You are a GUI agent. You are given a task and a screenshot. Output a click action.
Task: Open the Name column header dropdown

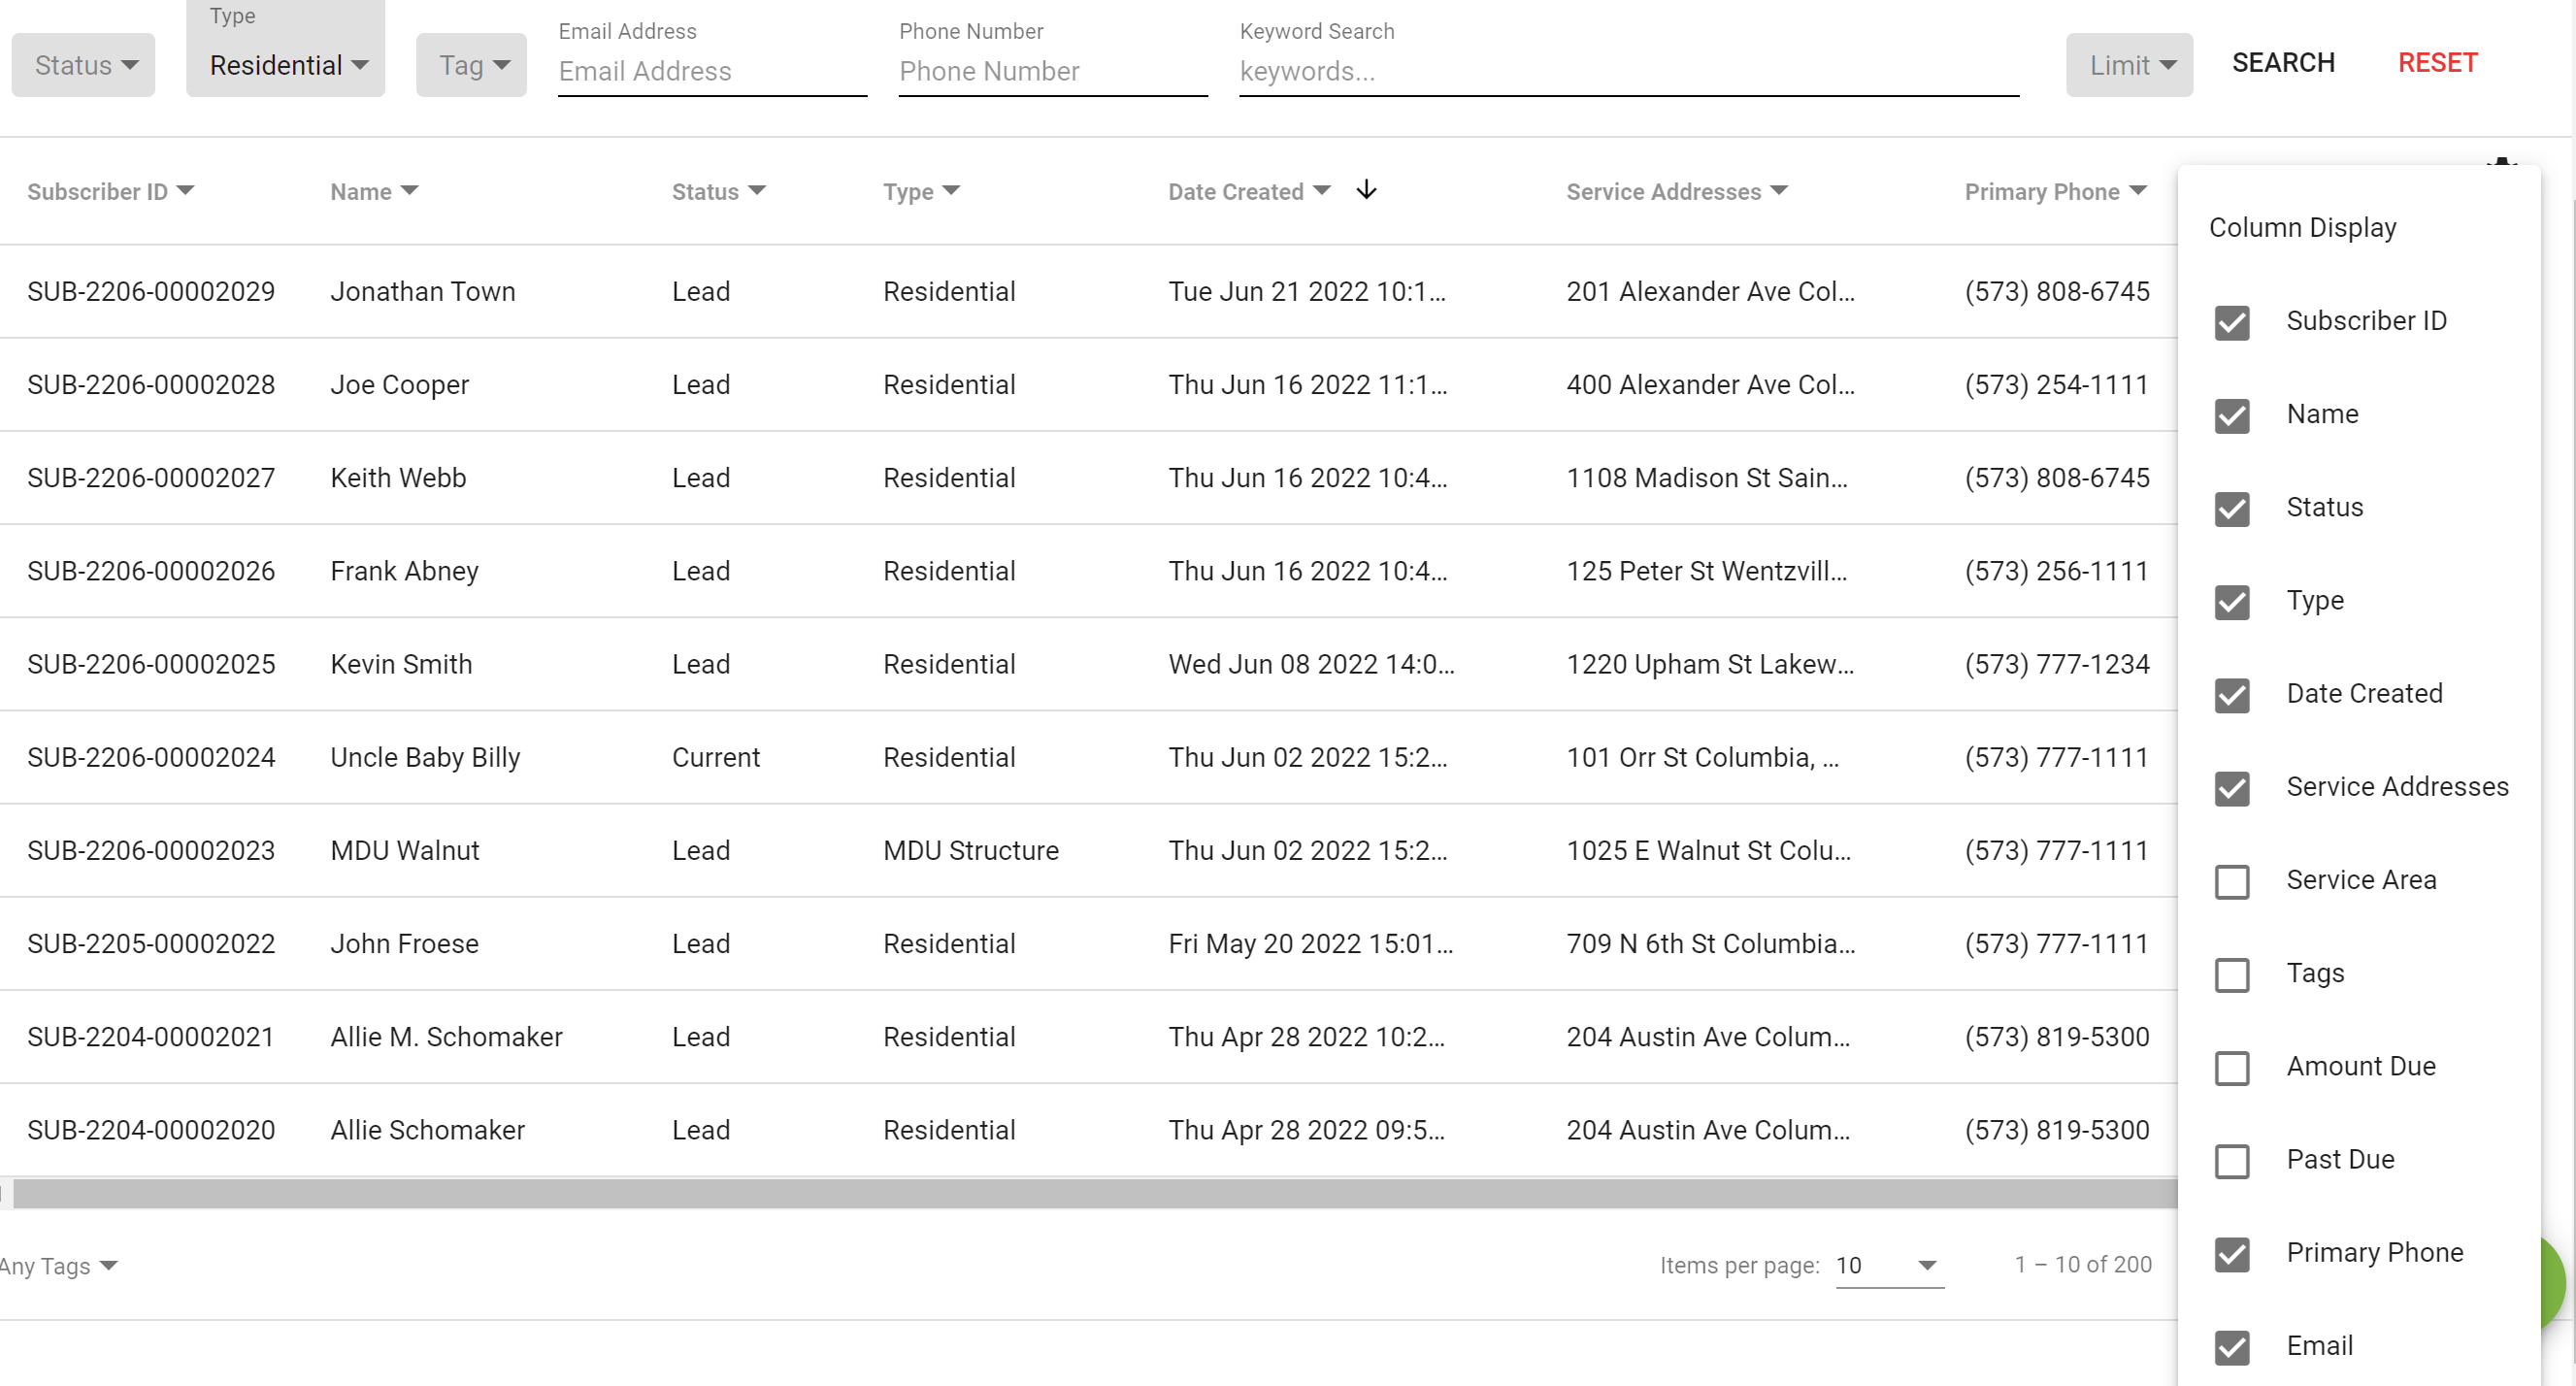click(x=409, y=190)
